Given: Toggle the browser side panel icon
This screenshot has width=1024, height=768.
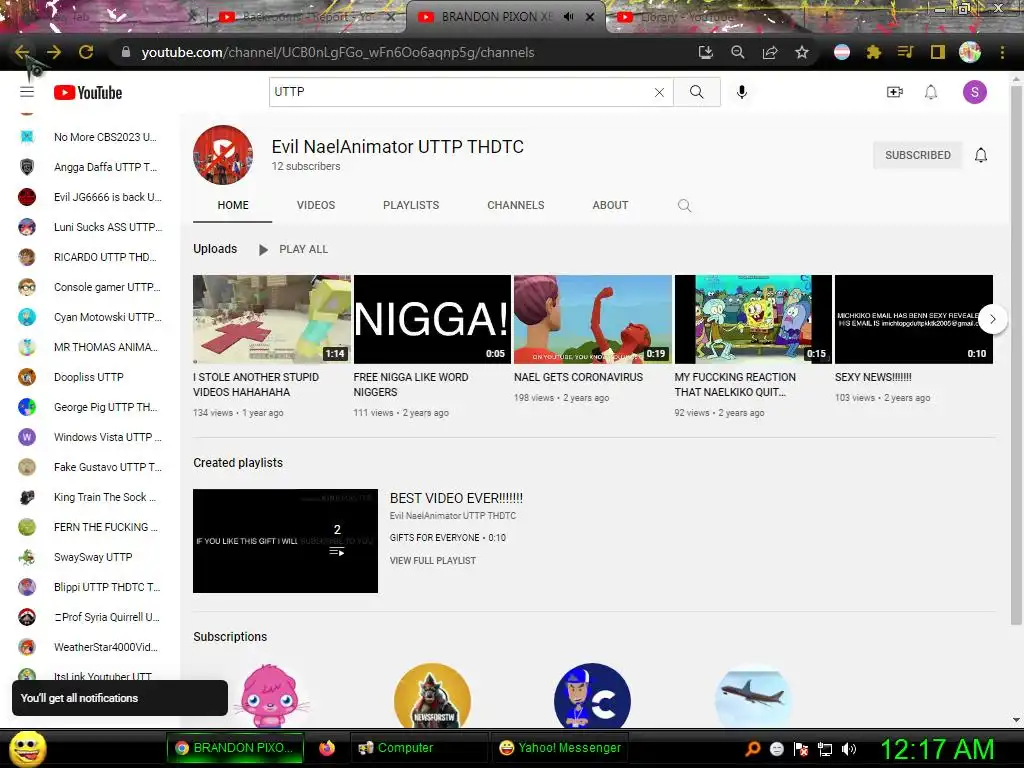Looking at the screenshot, I should click(937, 52).
